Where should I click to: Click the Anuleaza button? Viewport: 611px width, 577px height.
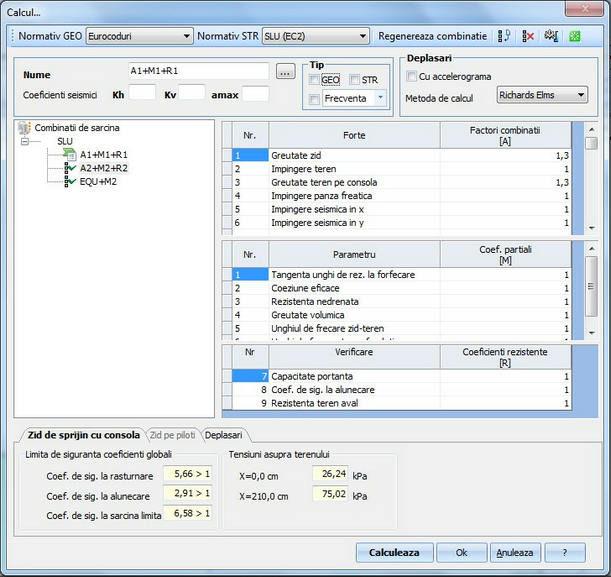point(515,552)
